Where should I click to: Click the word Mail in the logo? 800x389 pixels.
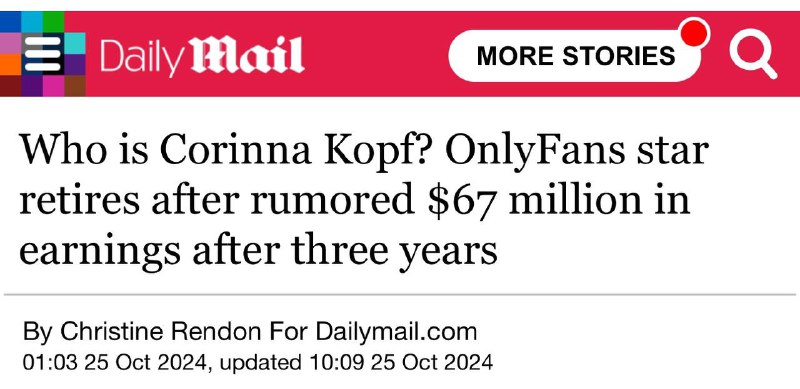coord(247,55)
